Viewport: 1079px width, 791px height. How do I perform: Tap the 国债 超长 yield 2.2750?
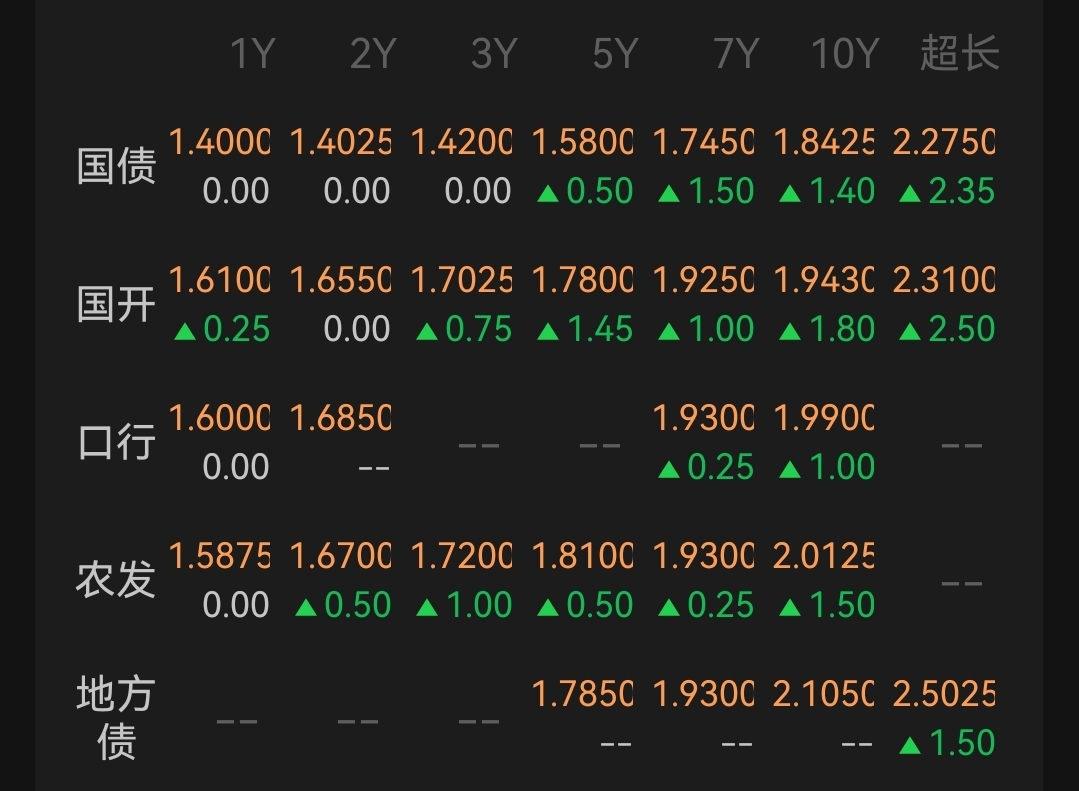944,143
